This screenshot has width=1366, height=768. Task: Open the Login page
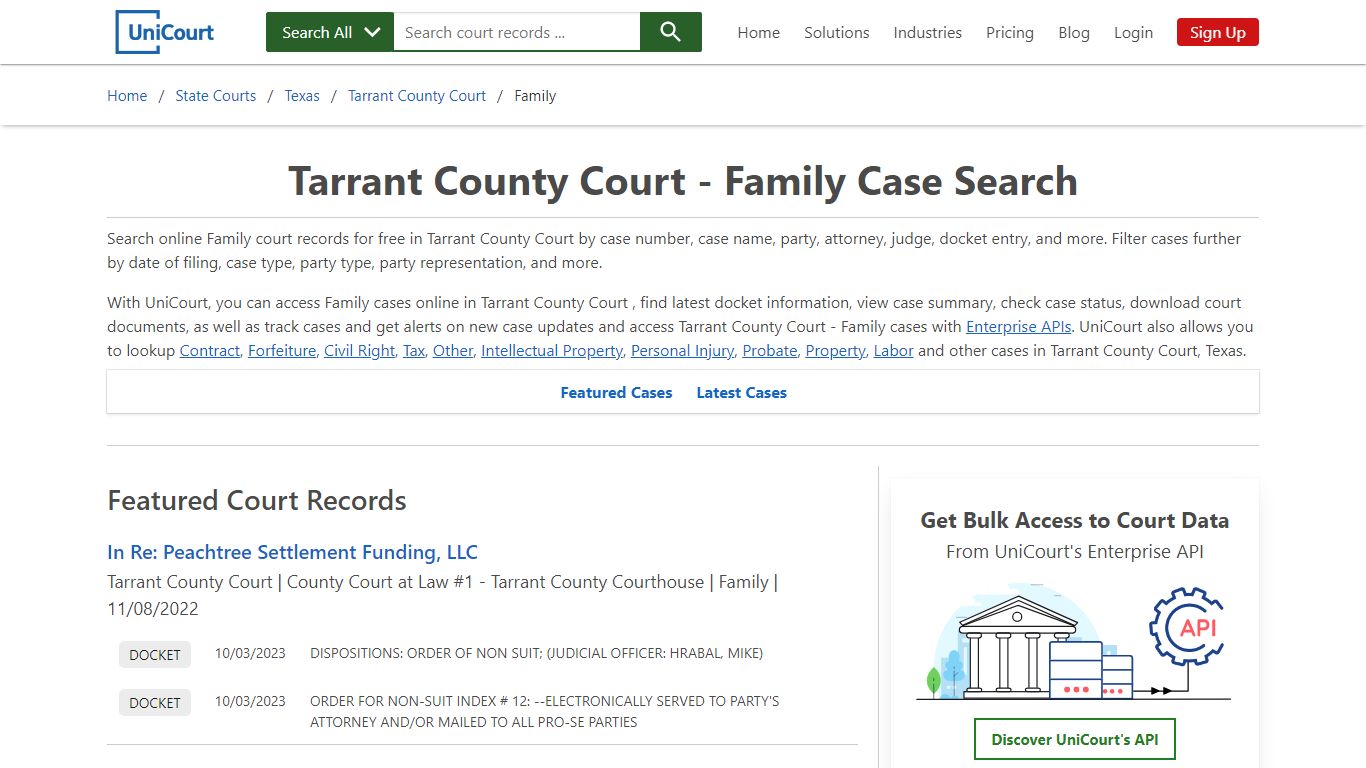(x=1133, y=32)
